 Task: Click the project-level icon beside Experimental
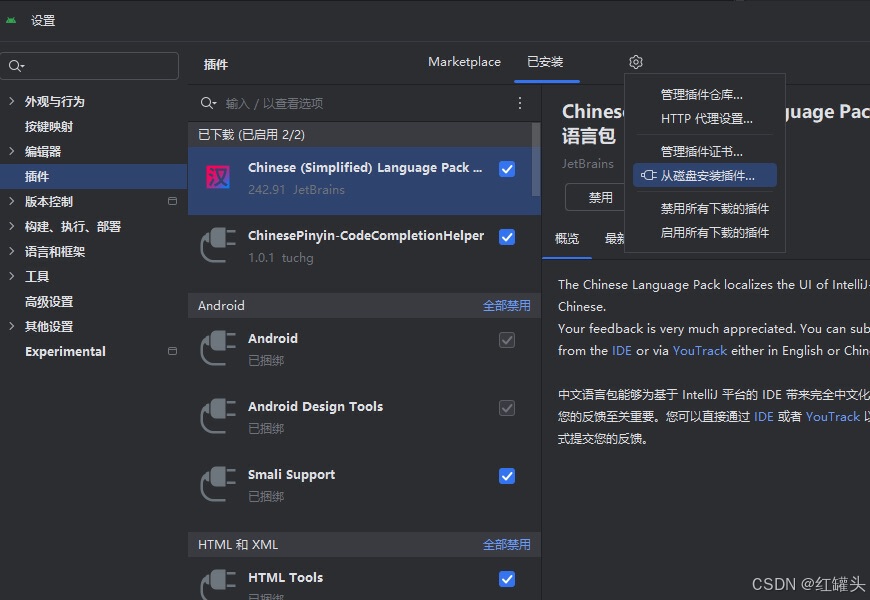[x=173, y=351]
